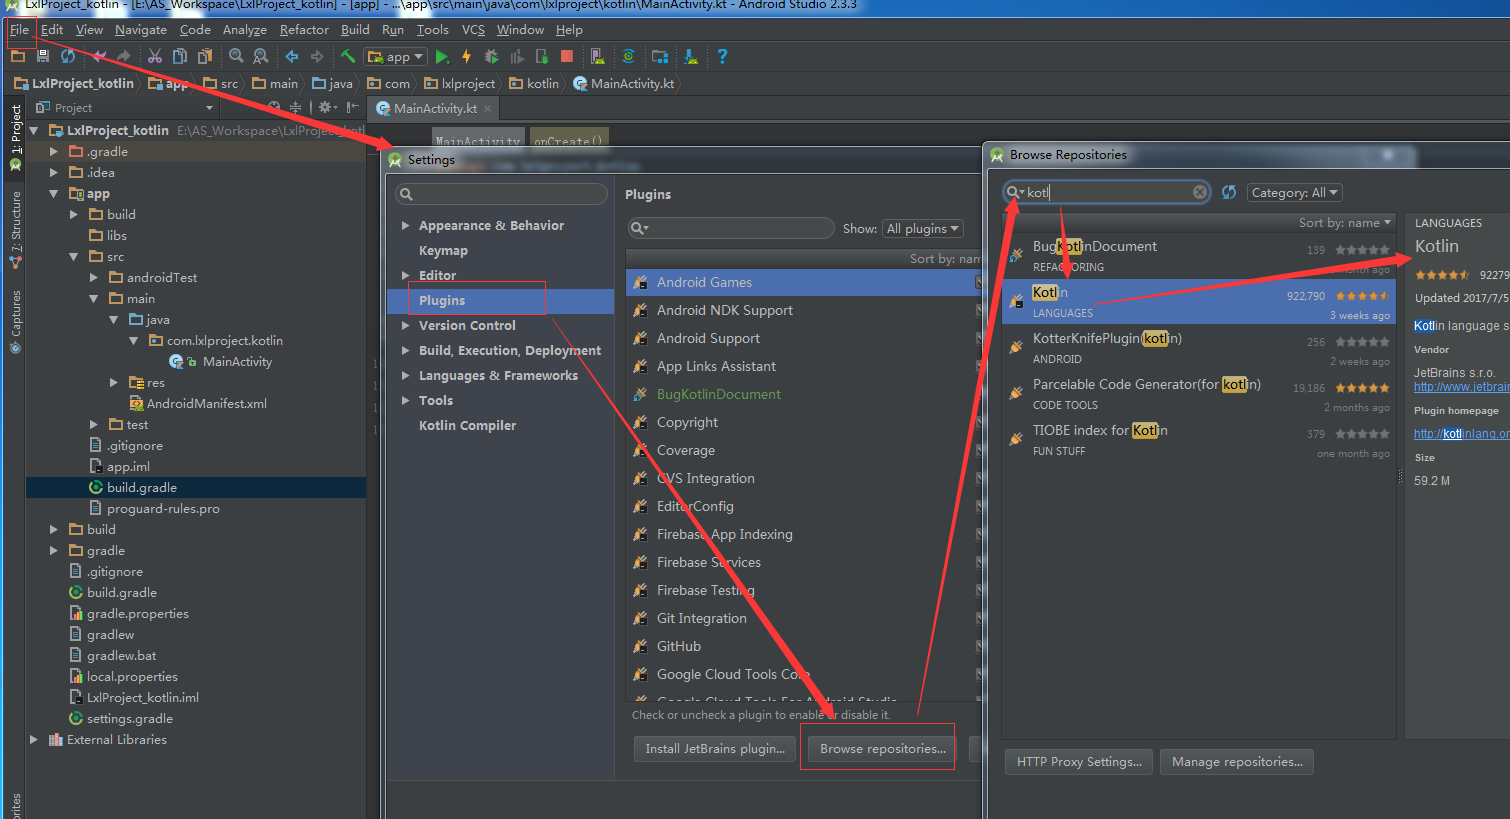The image size is (1510, 819).
Task: Open the app run configuration dropdown
Action: click(x=397, y=56)
